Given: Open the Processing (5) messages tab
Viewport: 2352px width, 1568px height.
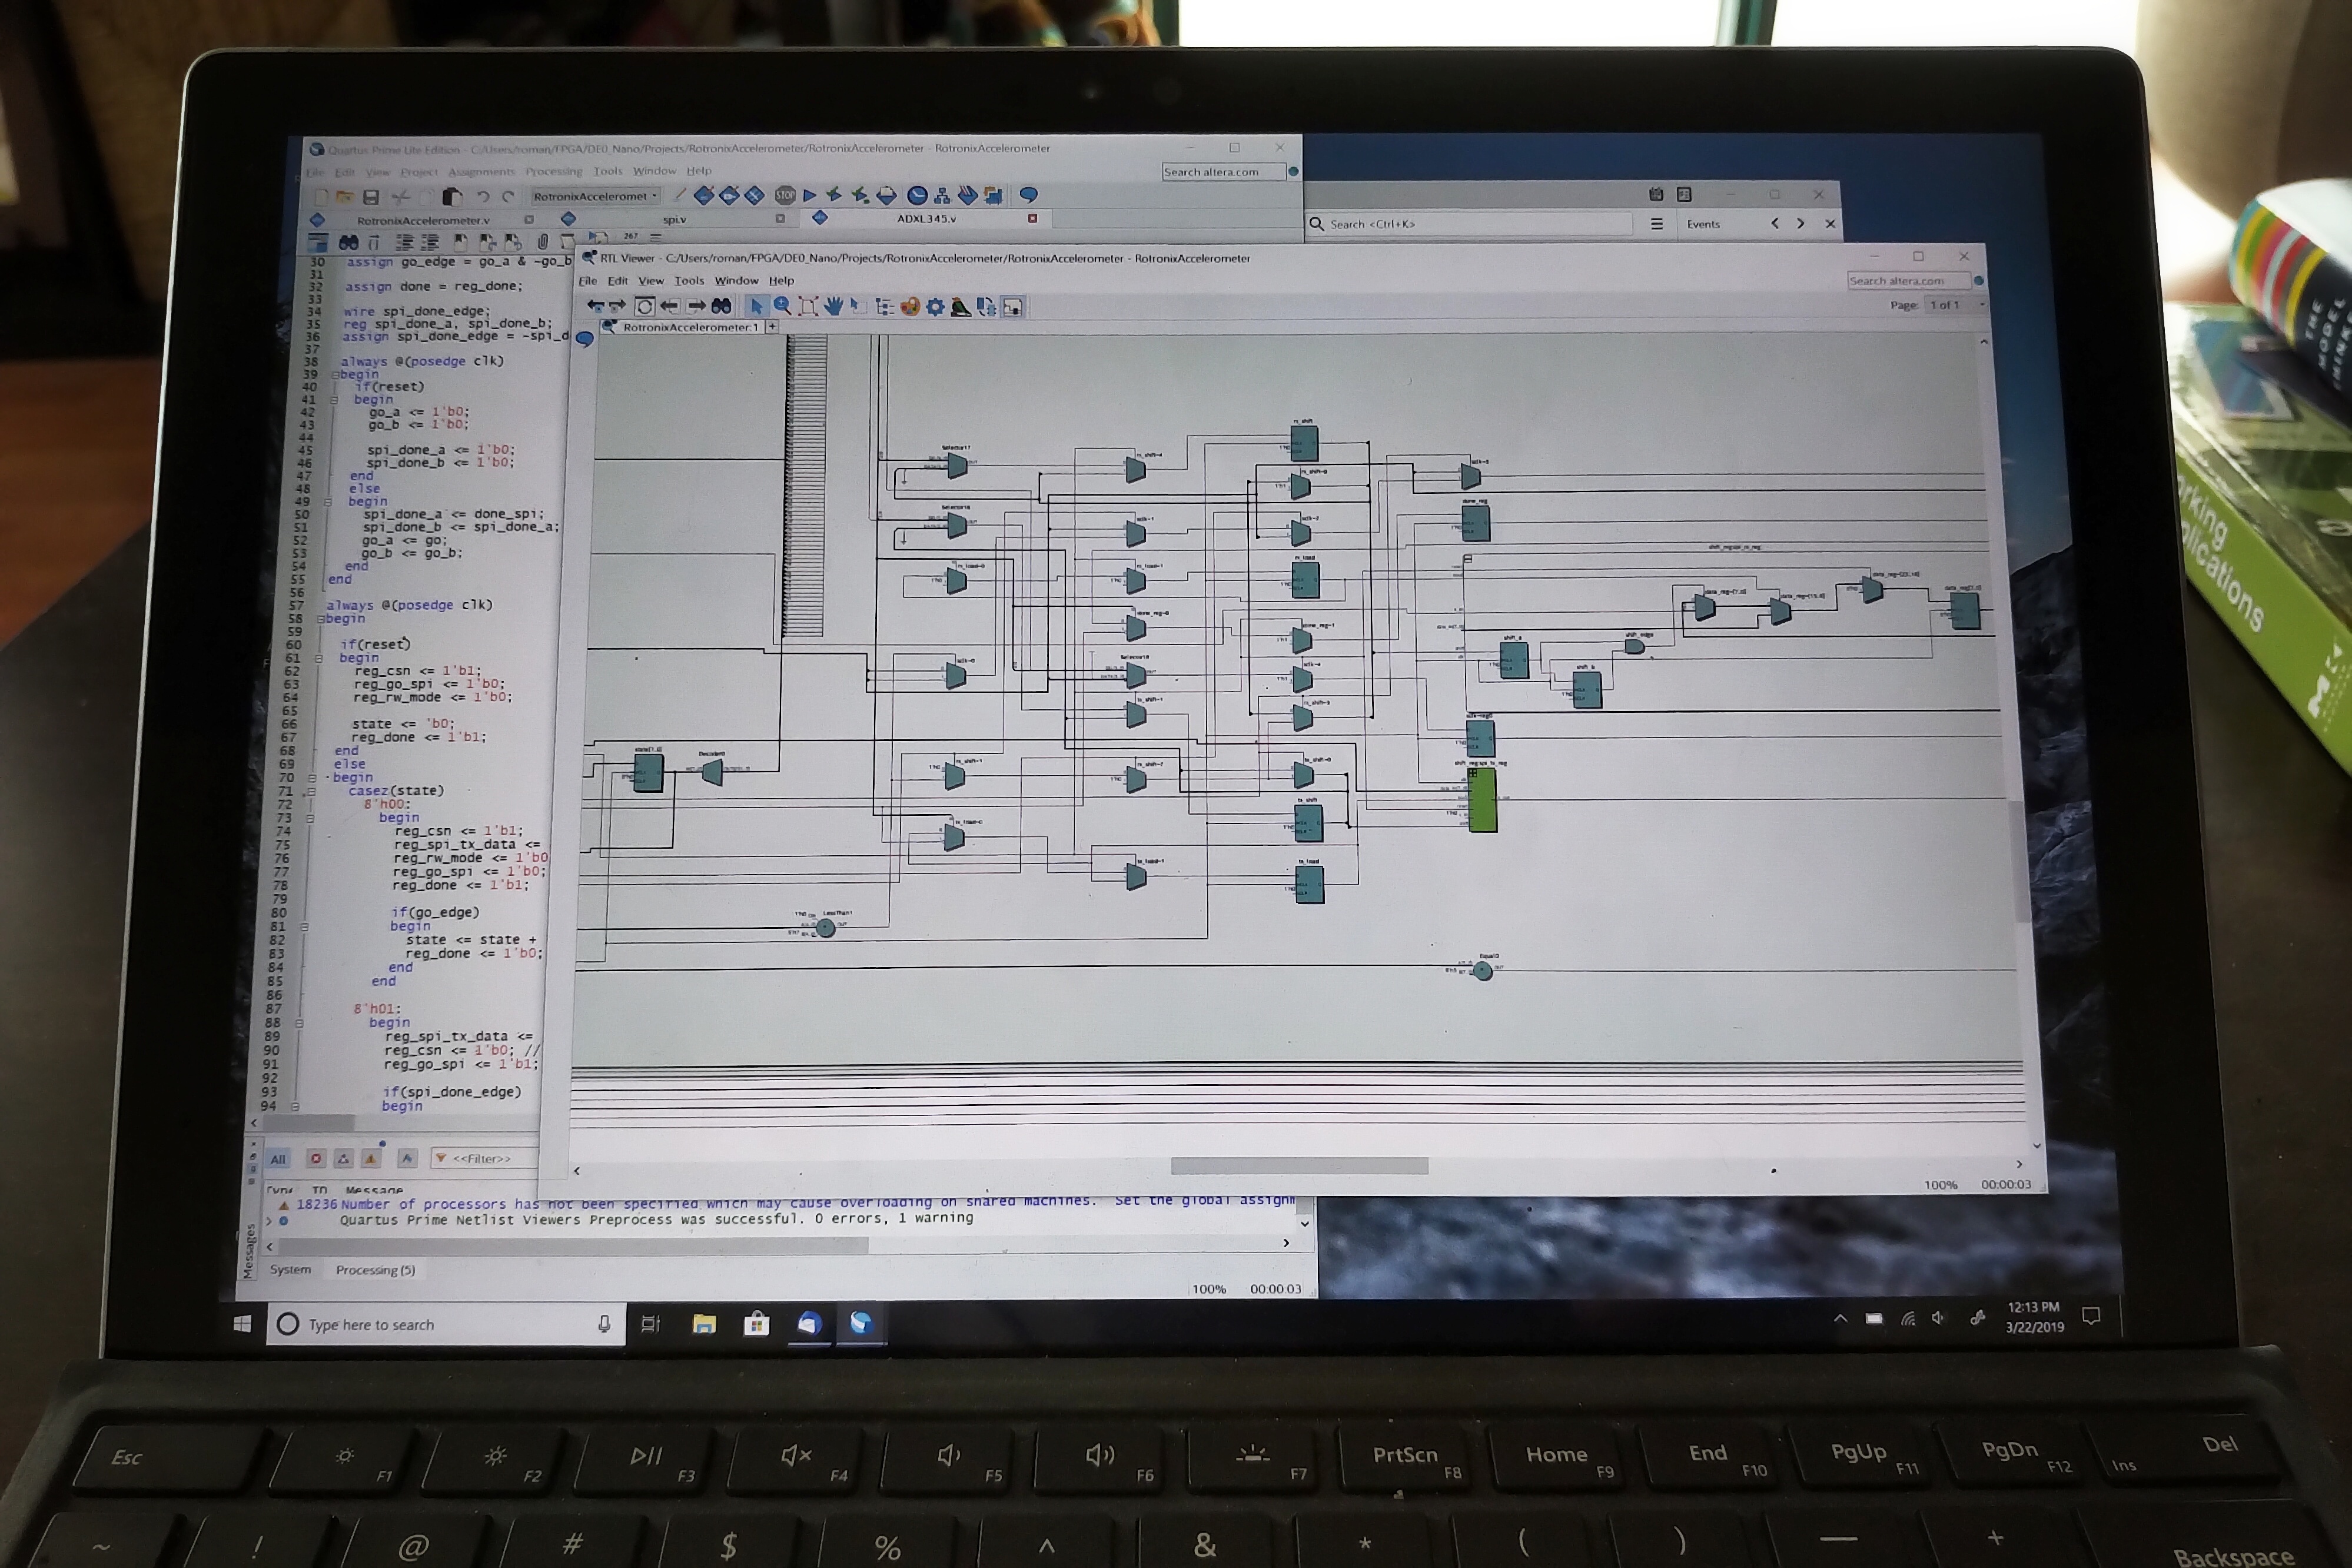Looking at the screenshot, I should [x=375, y=1270].
